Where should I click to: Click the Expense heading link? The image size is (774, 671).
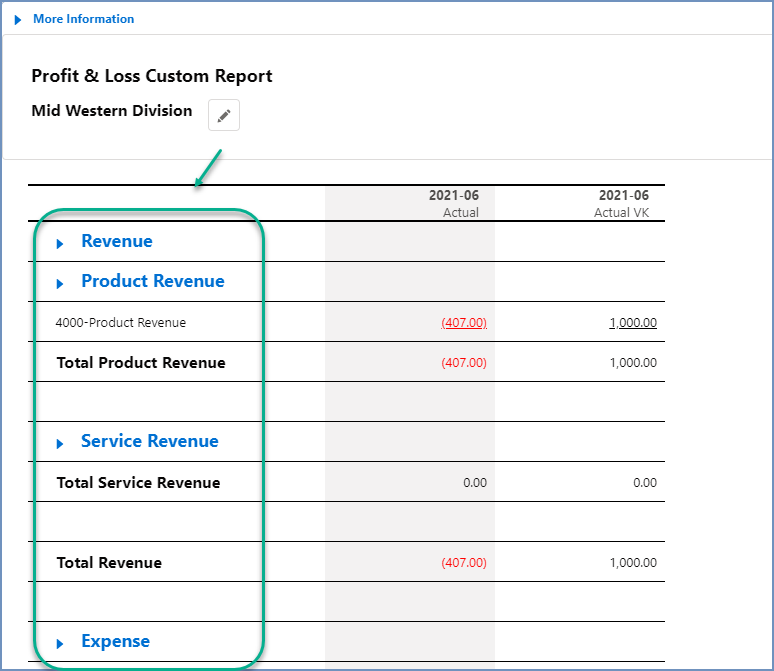click(x=116, y=641)
